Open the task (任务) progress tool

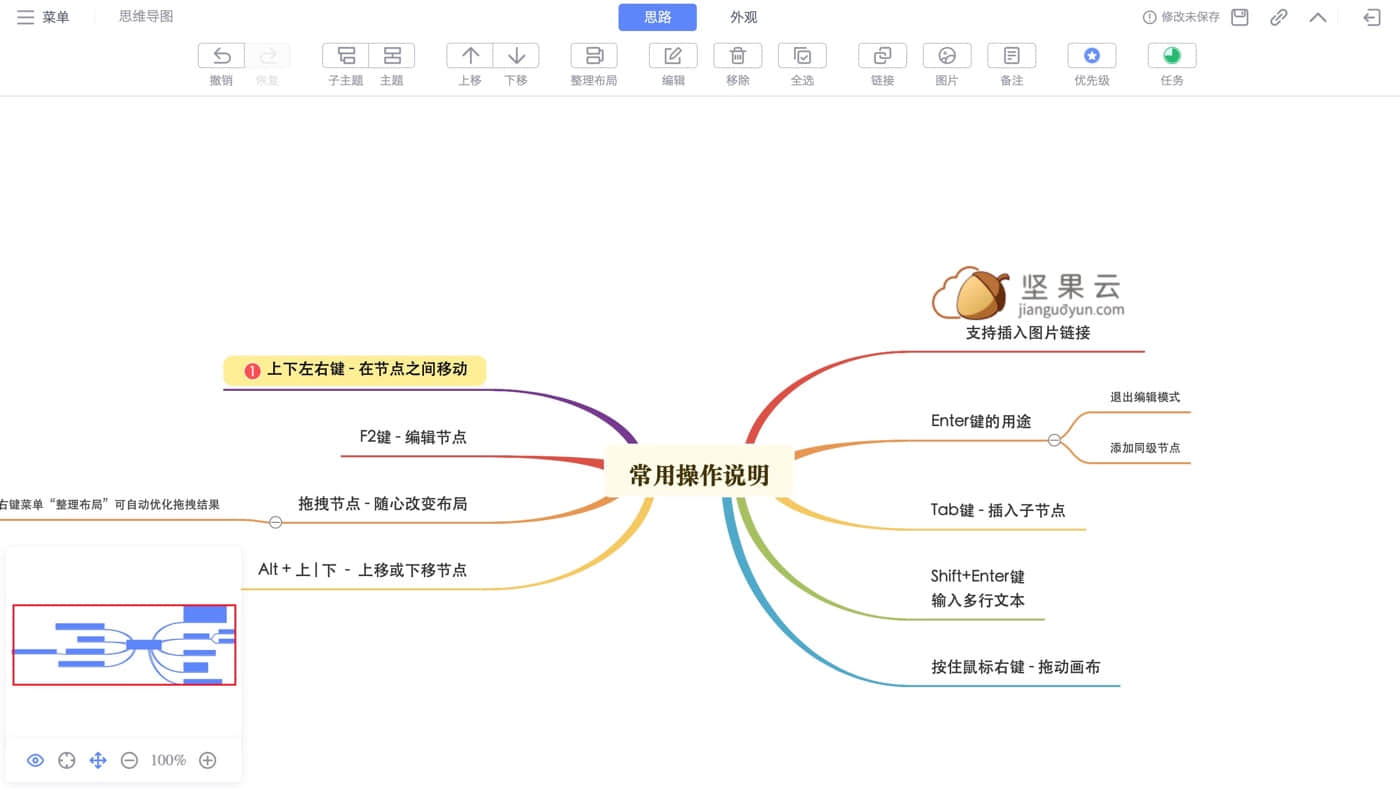(x=1172, y=56)
